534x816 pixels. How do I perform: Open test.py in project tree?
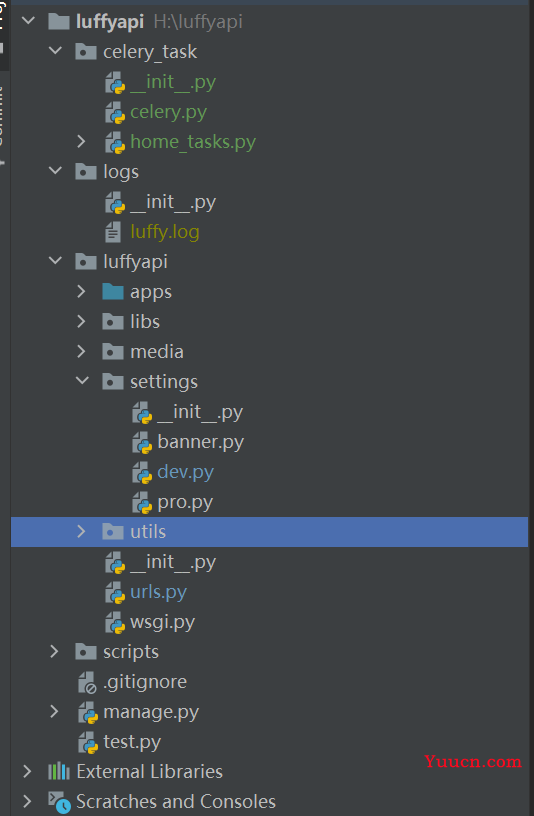point(132,742)
